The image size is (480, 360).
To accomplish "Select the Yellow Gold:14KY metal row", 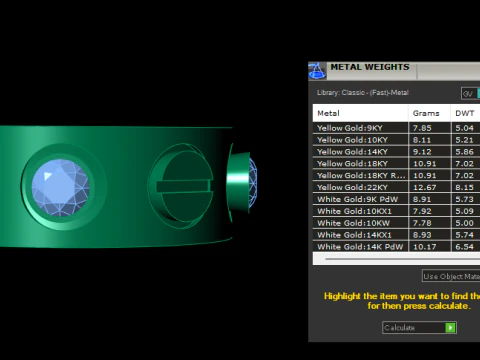I will click(x=396, y=152).
